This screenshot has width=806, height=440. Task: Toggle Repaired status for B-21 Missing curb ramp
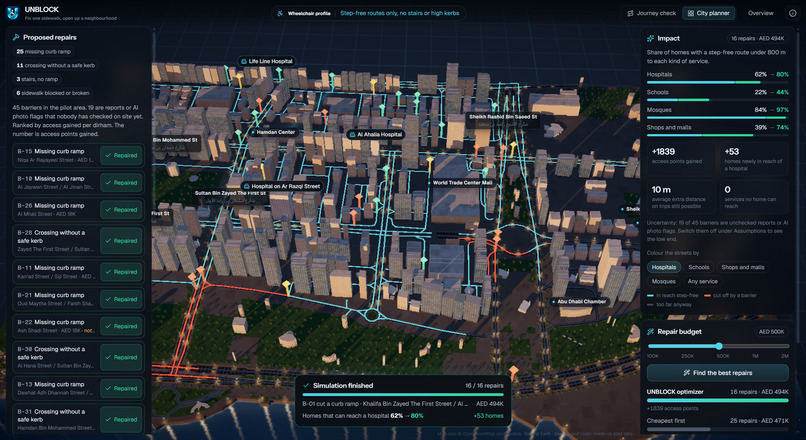[x=121, y=299]
